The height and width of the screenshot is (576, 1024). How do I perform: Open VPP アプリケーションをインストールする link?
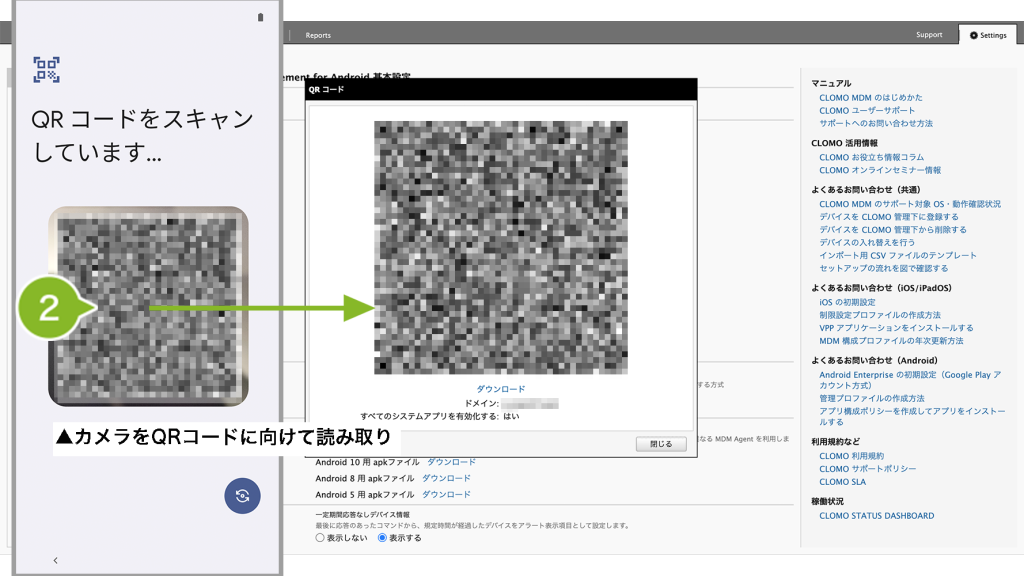pos(897,328)
